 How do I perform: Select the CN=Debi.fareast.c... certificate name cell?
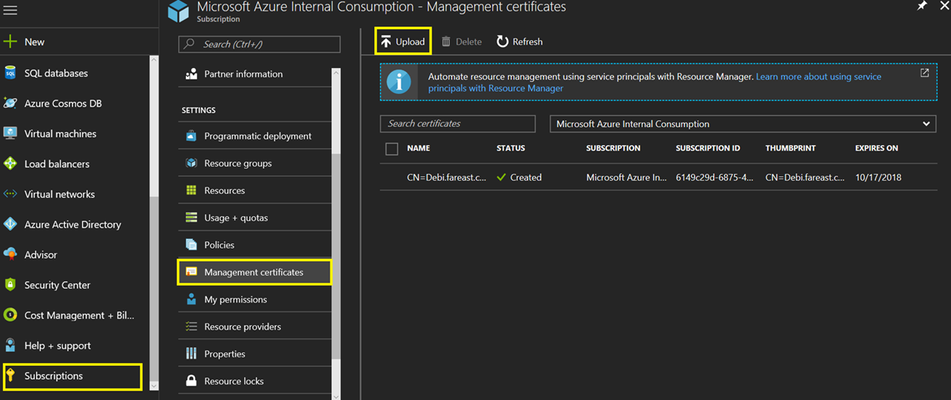[x=446, y=178]
